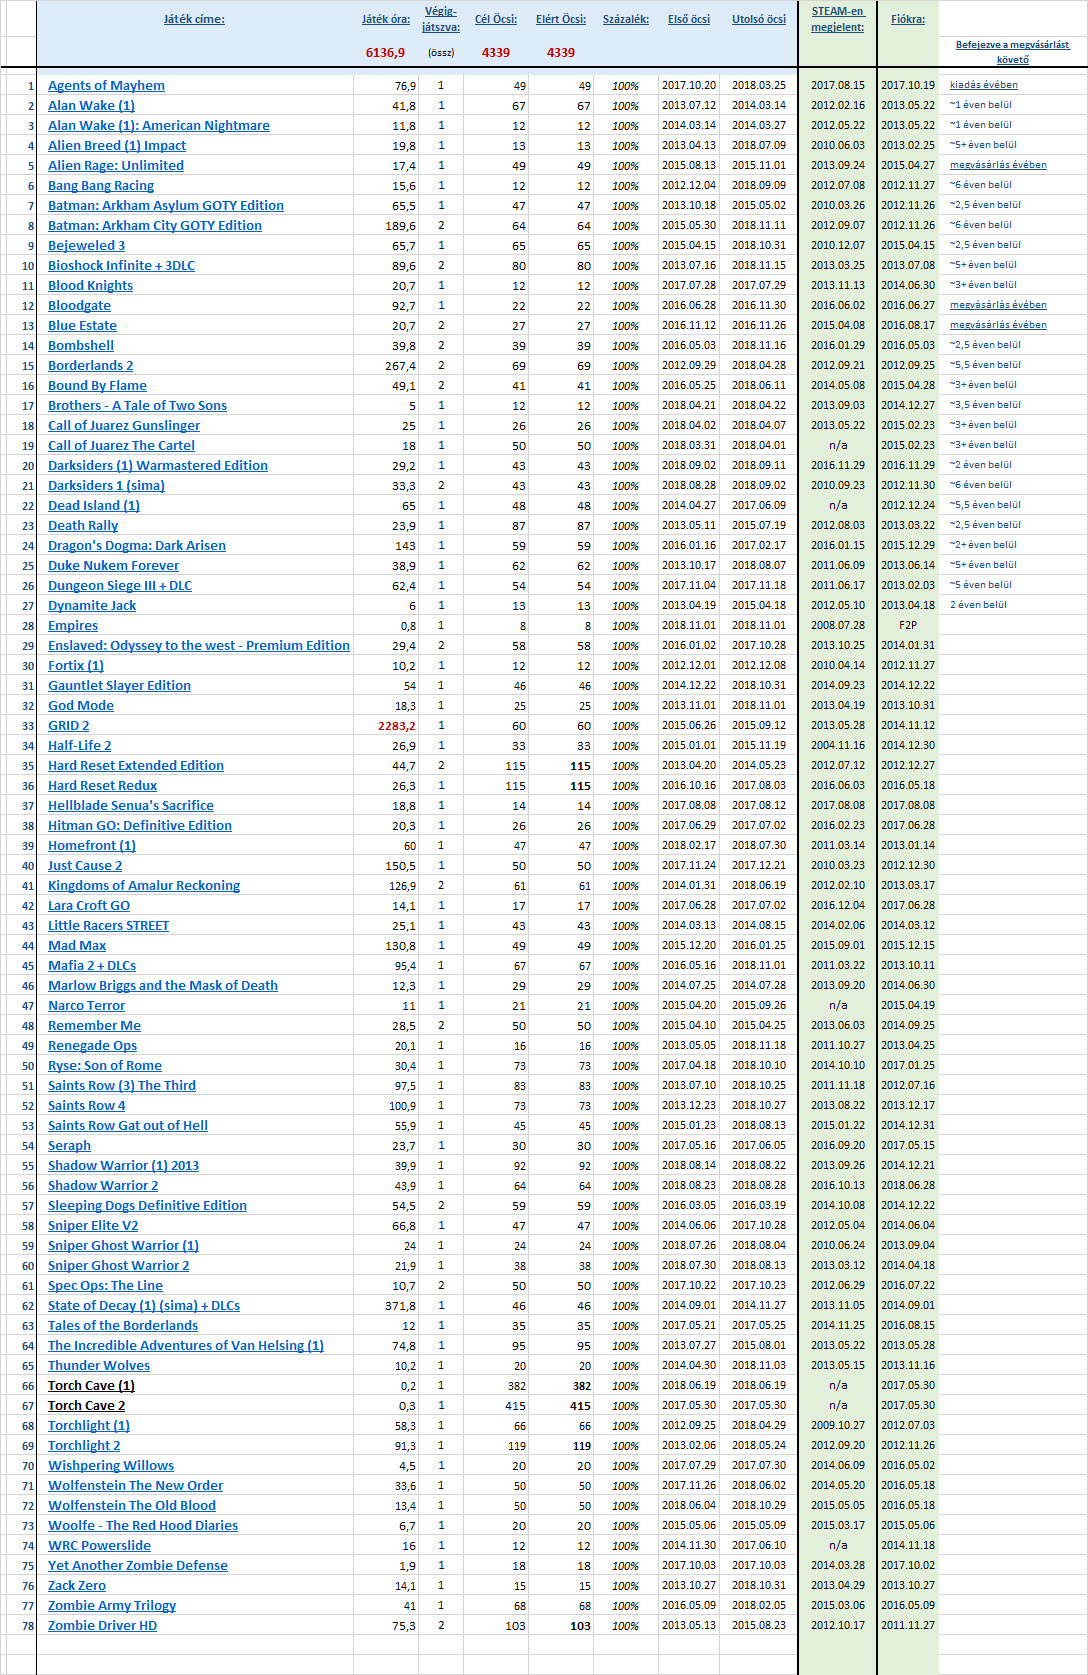
Task: Open the Kingdoms of Amalur Reckoning link
Action: coord(144,886)
